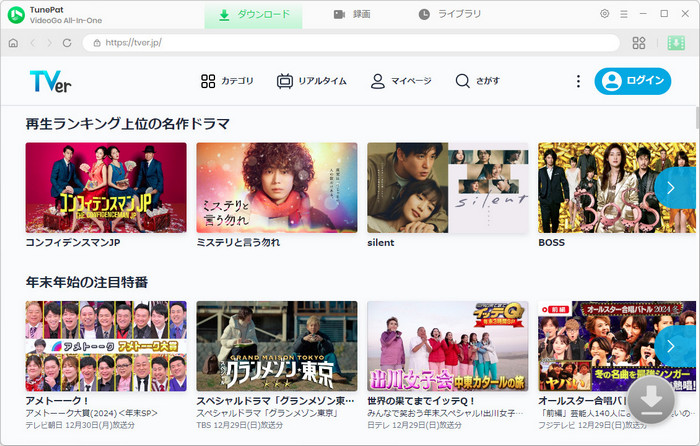The width and height of the screenshot is (700, 446).
Task: Open the silent drama thumbnail
Action: click(448, 188)
